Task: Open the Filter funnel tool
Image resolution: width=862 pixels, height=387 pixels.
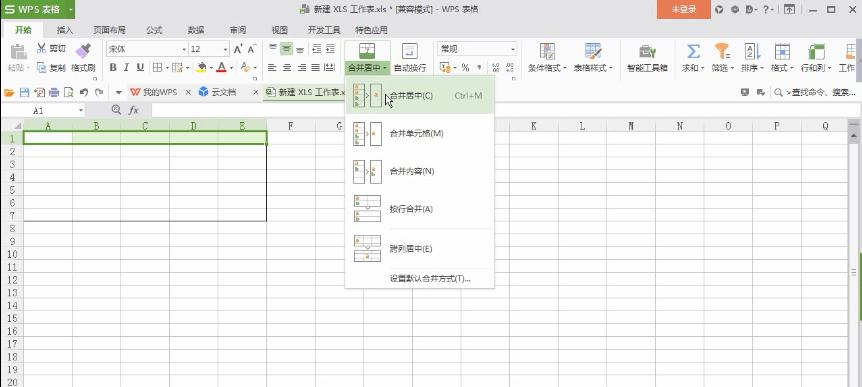Action: pos(722,51)
